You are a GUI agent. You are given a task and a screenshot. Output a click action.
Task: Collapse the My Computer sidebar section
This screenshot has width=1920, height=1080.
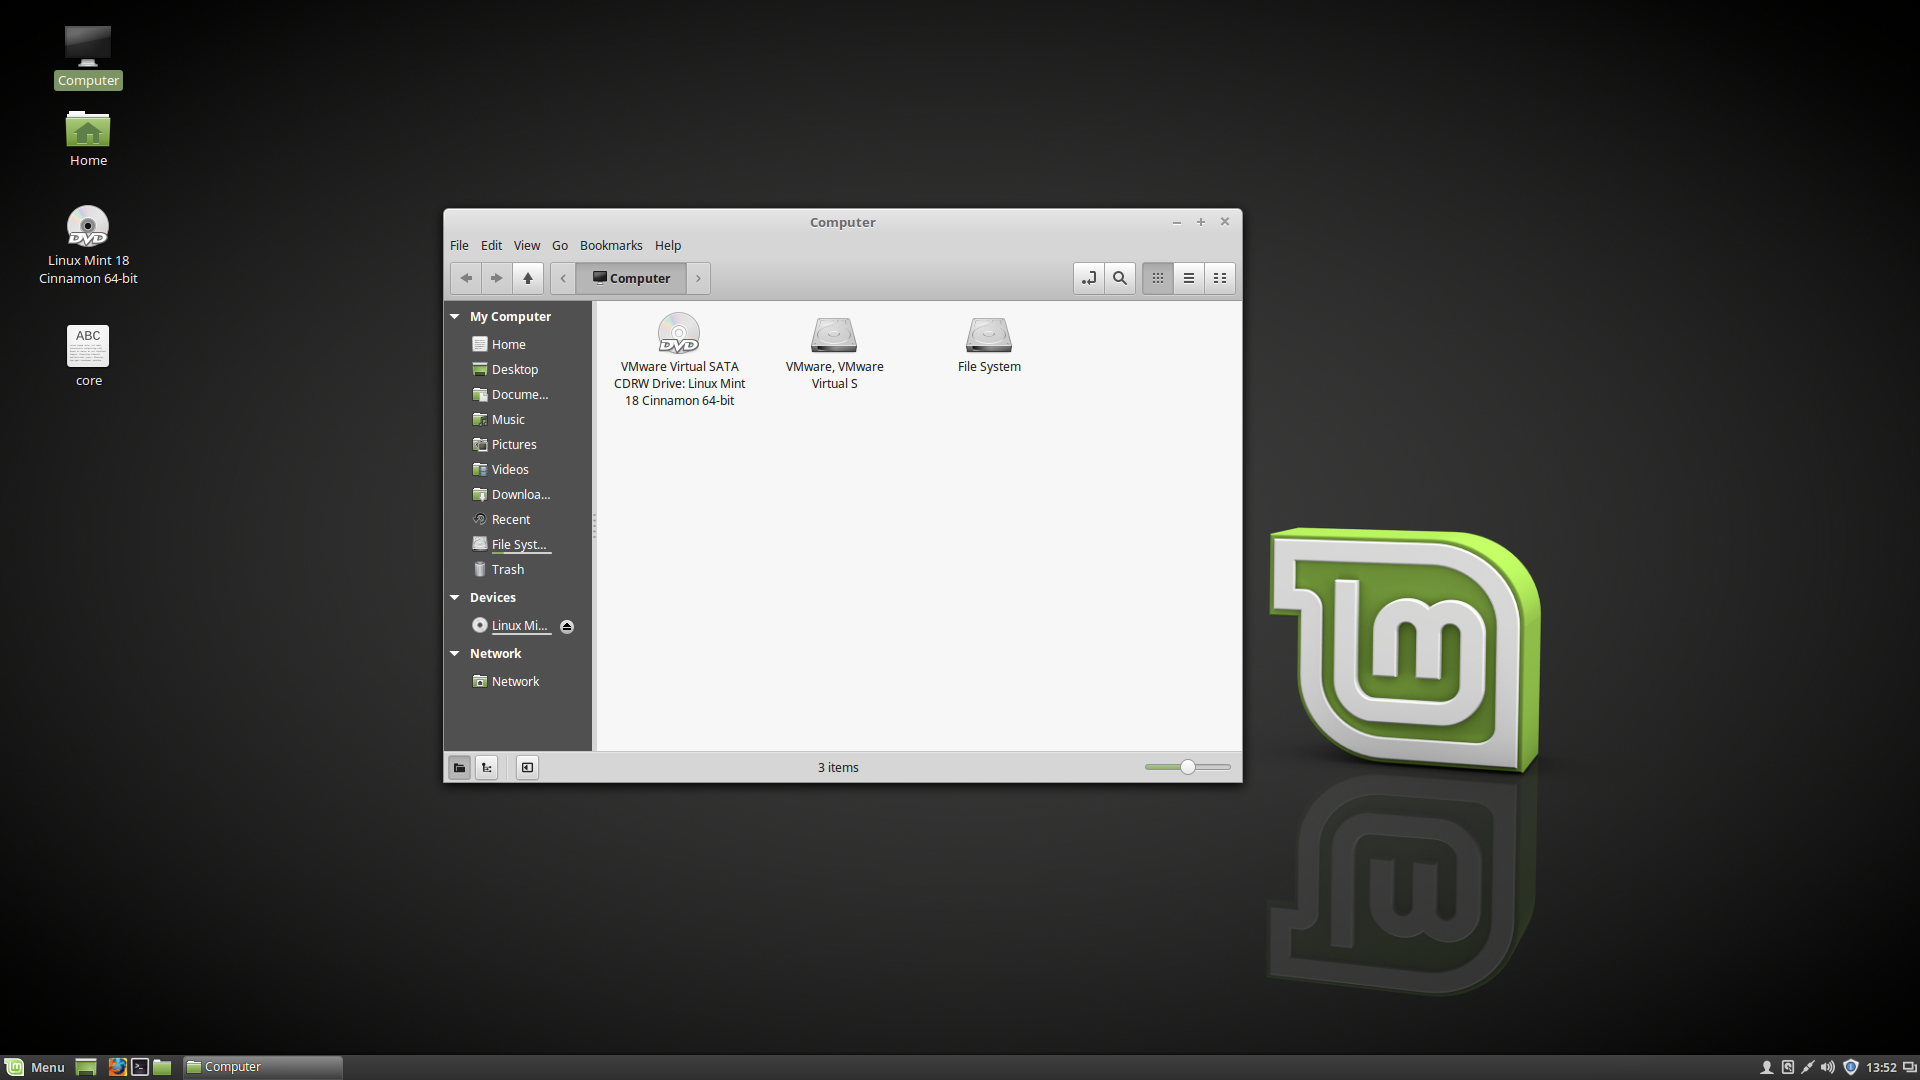click(455, 316)
